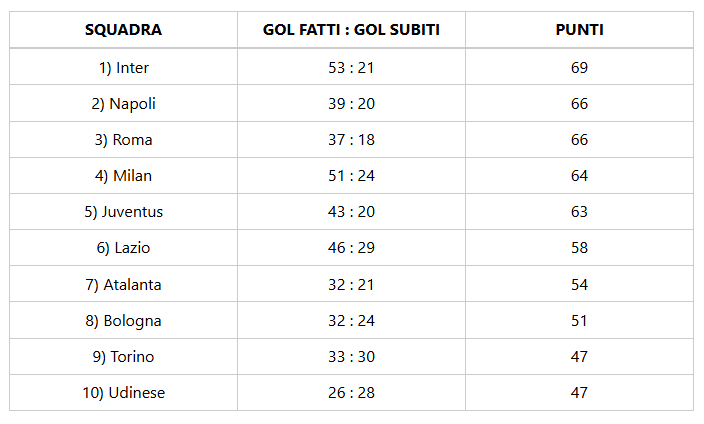Click the SQUADRA column header
The width and height of the screenshot is (704, 424).
click(123, 30)
